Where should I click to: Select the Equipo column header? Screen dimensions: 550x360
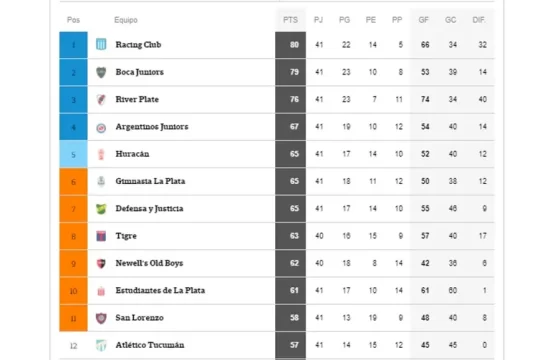point(126,20)
